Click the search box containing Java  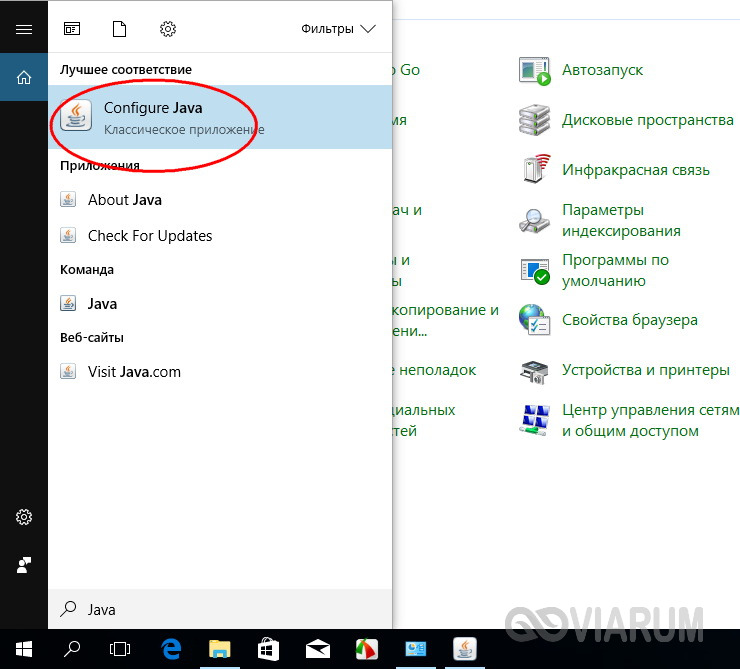click(220, 609)
